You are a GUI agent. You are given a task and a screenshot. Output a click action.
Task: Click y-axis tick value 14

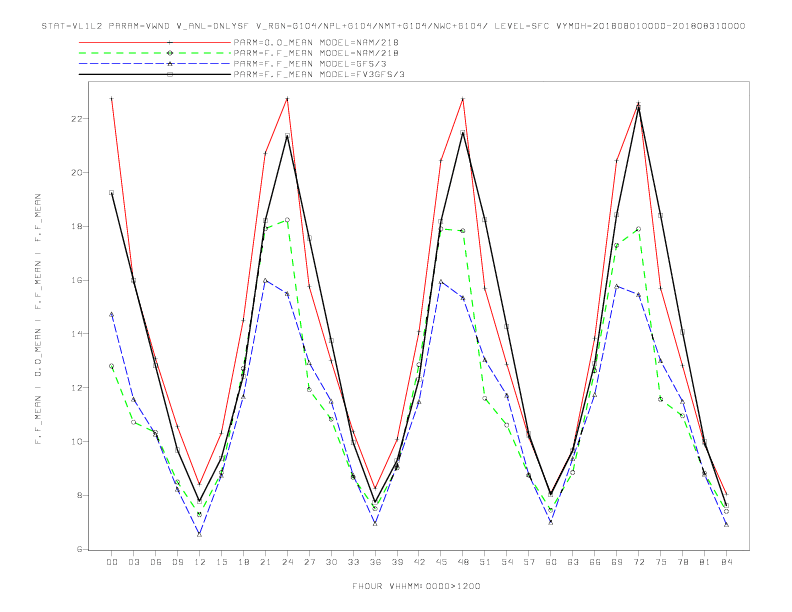tap(77, 334)
